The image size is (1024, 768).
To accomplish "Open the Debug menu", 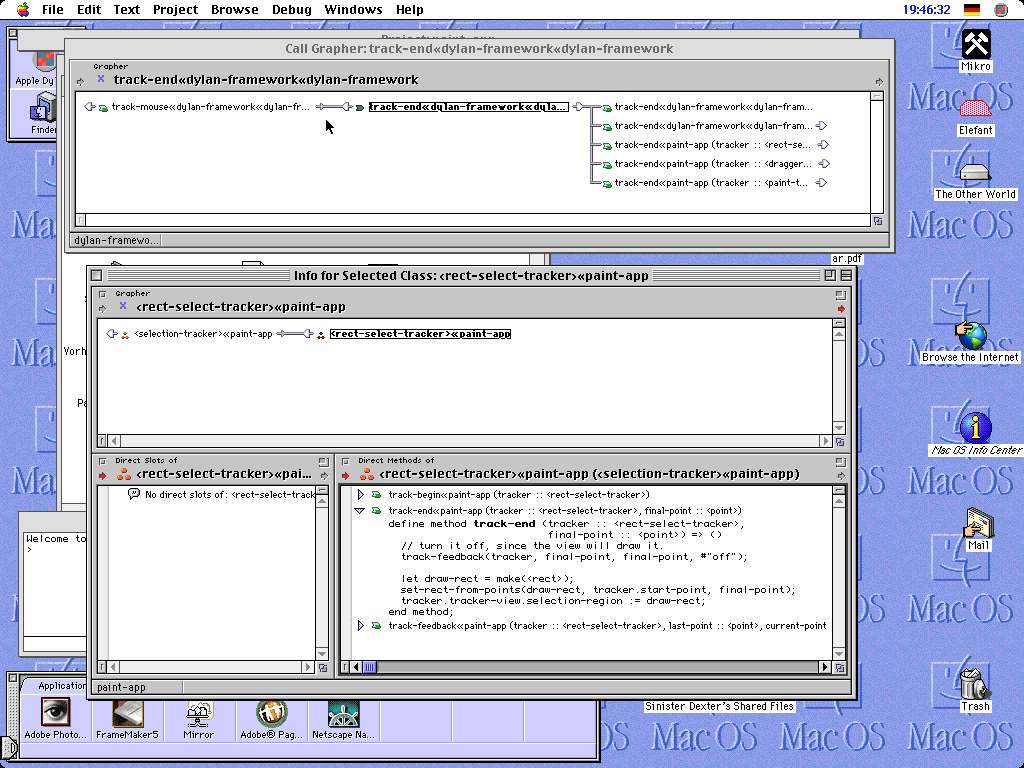I will [x=291, y=10].
